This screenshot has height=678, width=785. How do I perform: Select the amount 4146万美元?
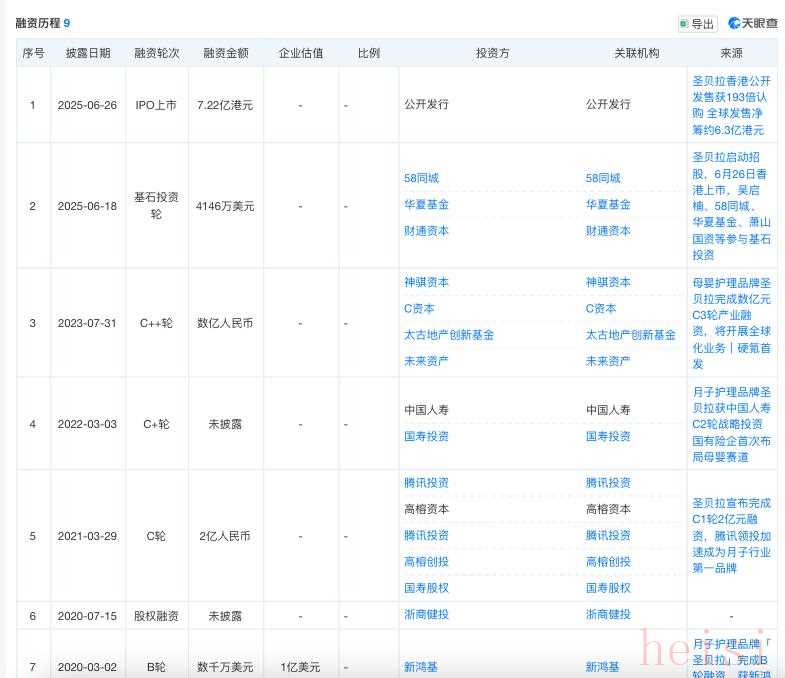(x=225, y=206)
